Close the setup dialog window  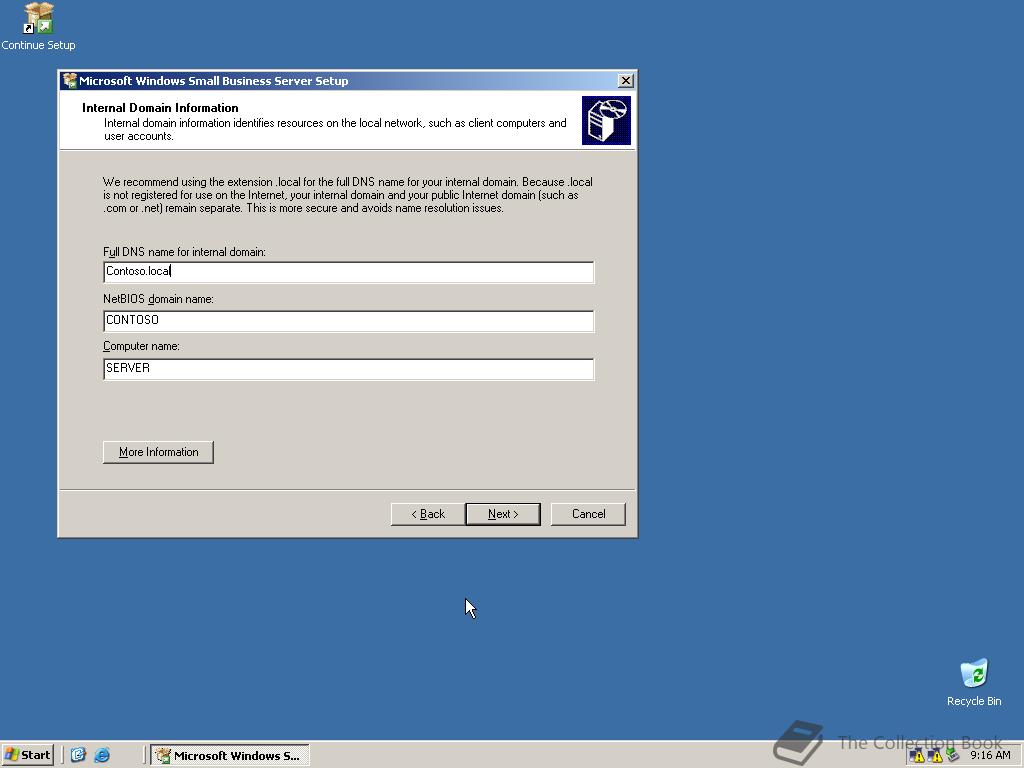(625, 80)
